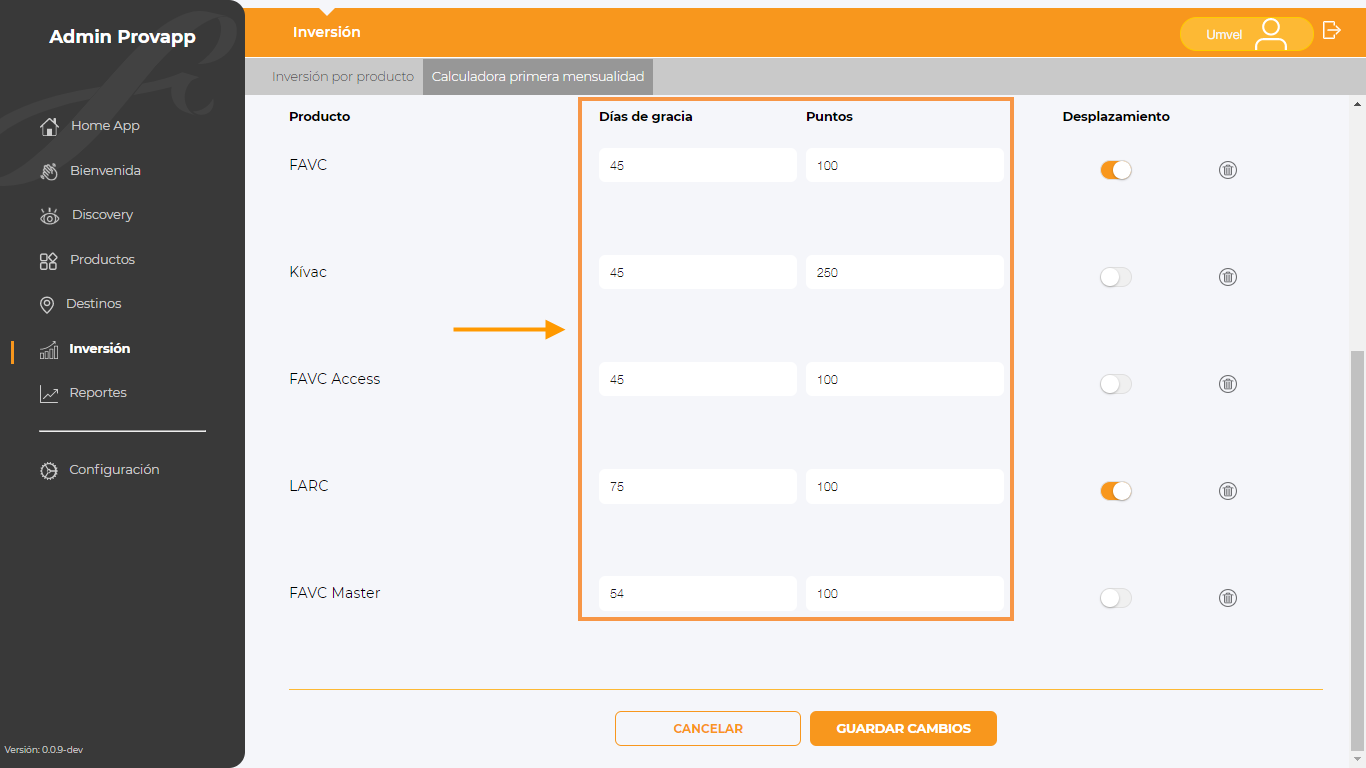Navigate to Discovery section
This screenshot has width=1366, height=768.
pyautogui.click(x=102, y=215)
